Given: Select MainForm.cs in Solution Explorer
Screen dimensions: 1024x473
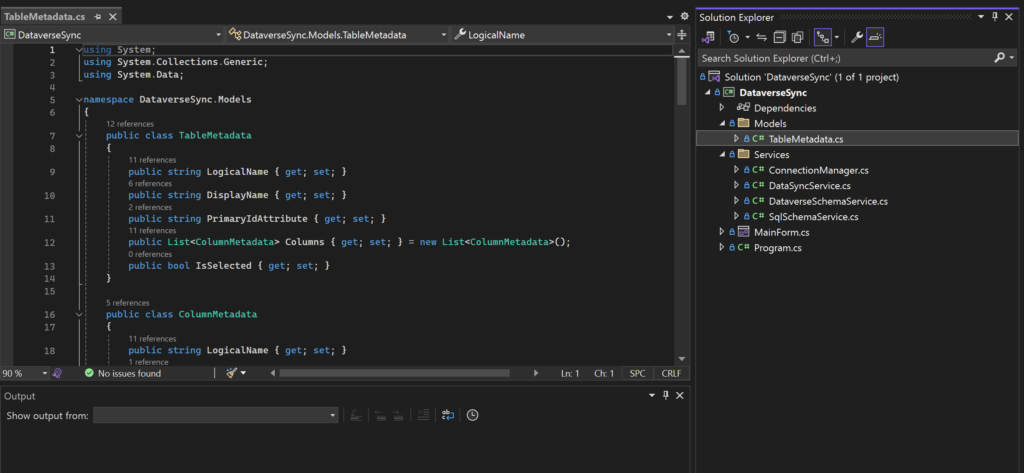Looking at the screenshot, I should click(x=782, y=232).
